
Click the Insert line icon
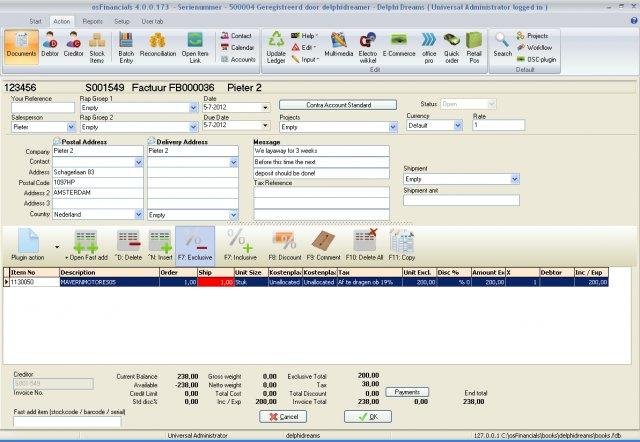(160, 245)
